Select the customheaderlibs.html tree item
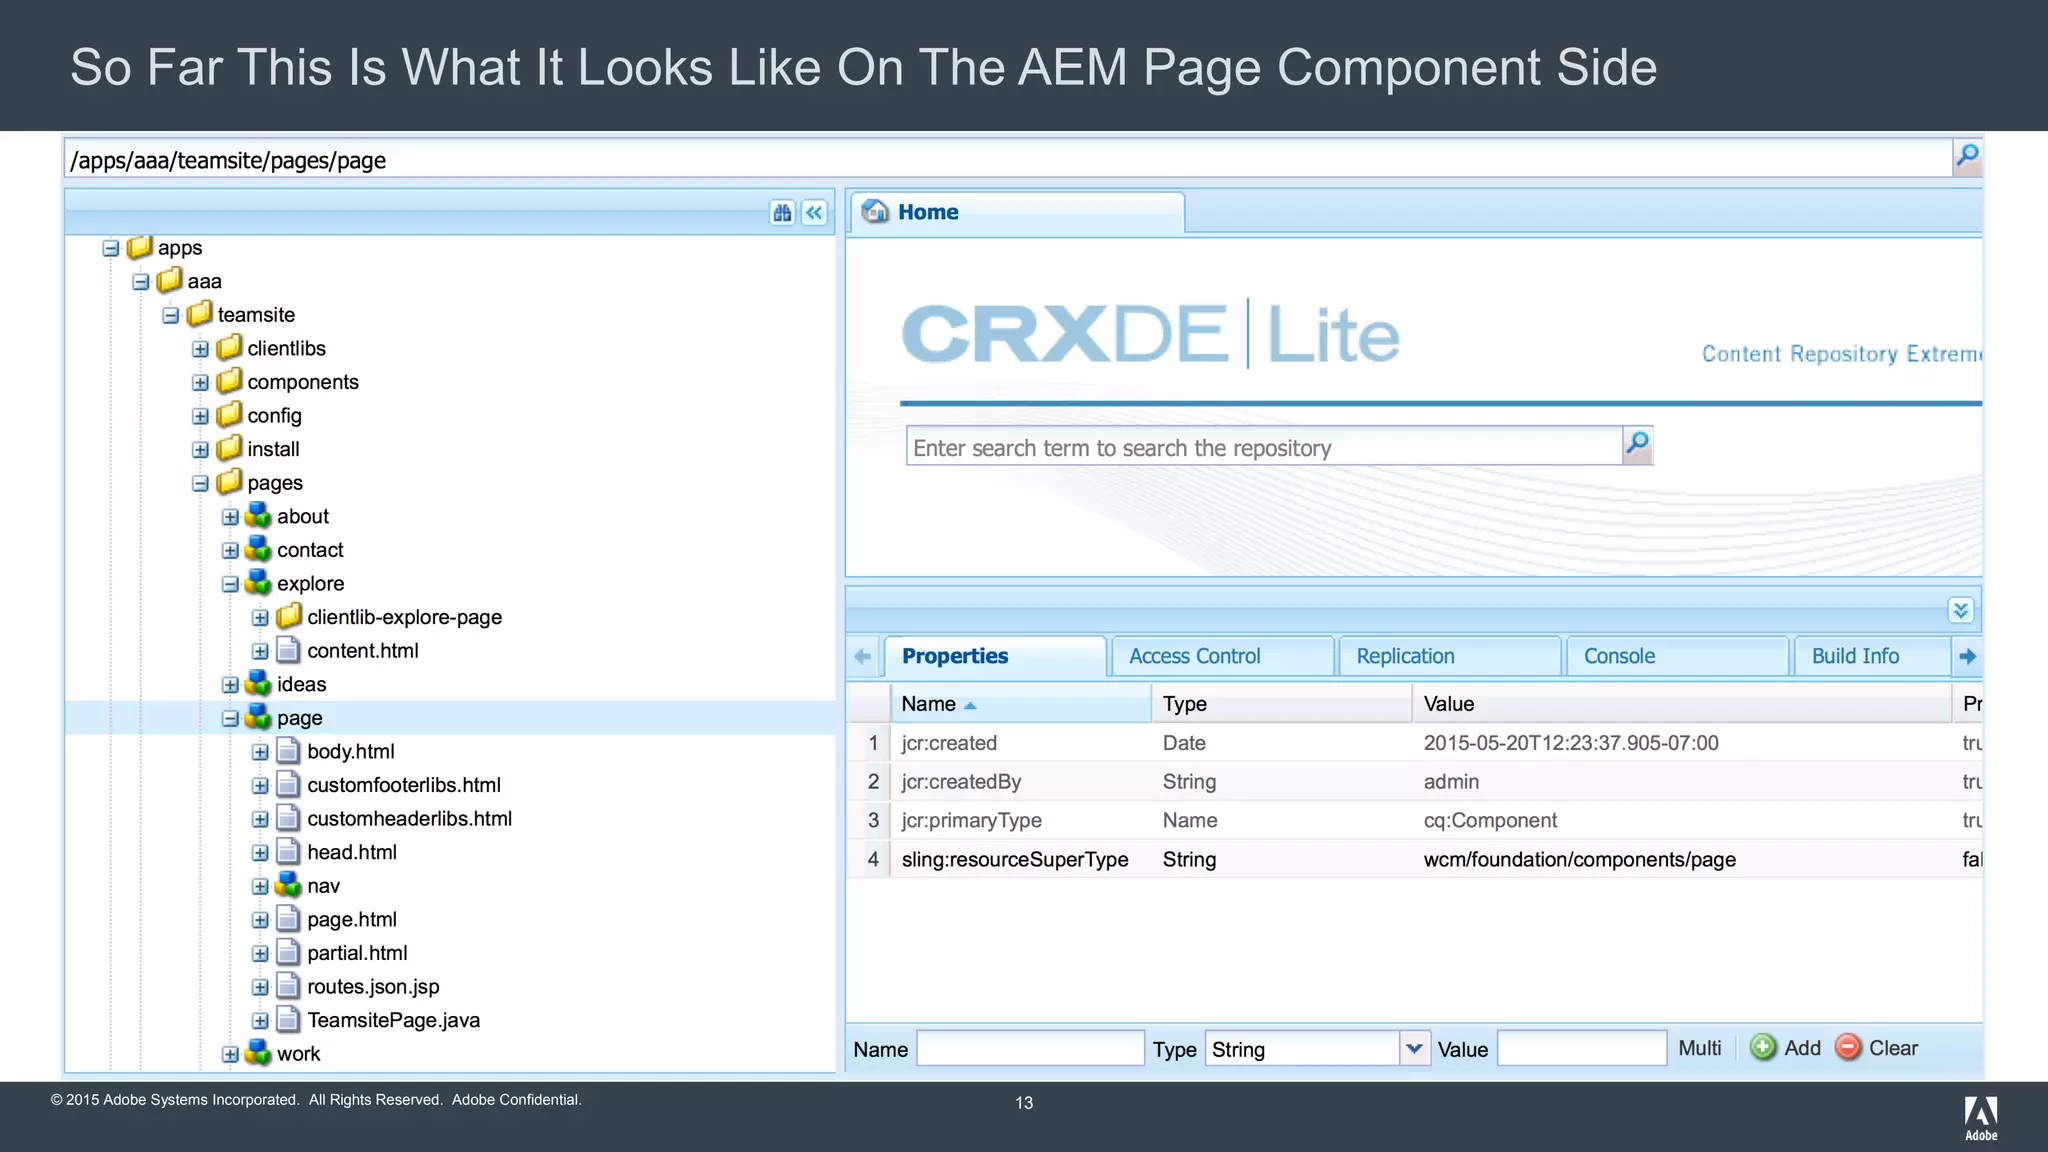The width and height of the screenshot is (2048, 1152). [x=409, y=819]
